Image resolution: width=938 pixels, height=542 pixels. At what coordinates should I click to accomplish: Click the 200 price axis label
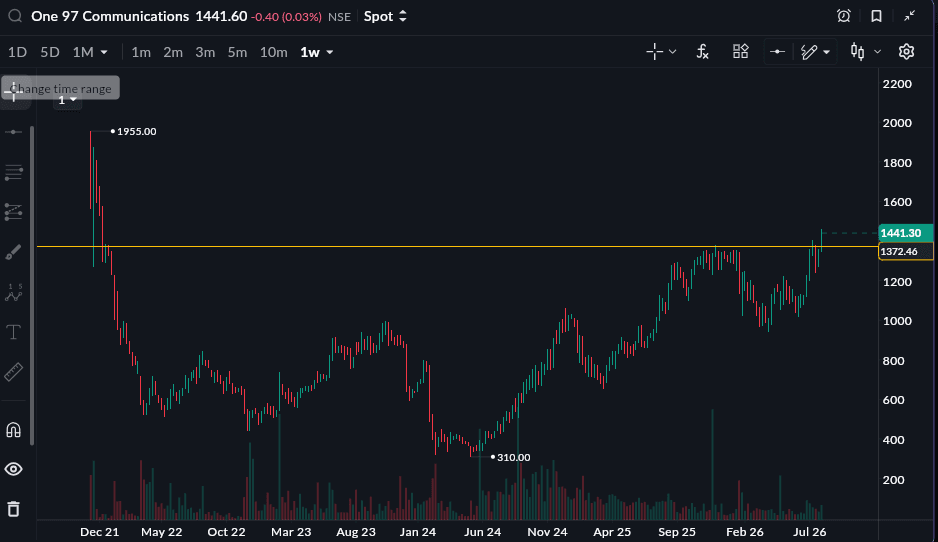[893, 480]
